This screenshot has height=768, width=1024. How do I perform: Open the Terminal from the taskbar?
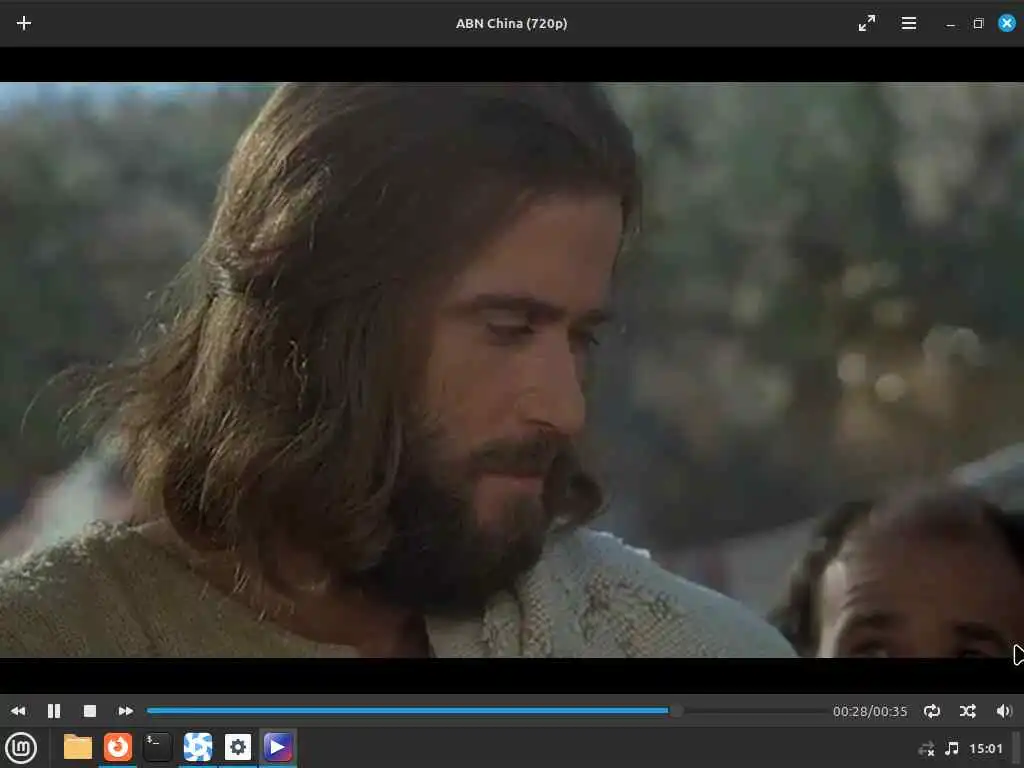(x=157, y=747)
